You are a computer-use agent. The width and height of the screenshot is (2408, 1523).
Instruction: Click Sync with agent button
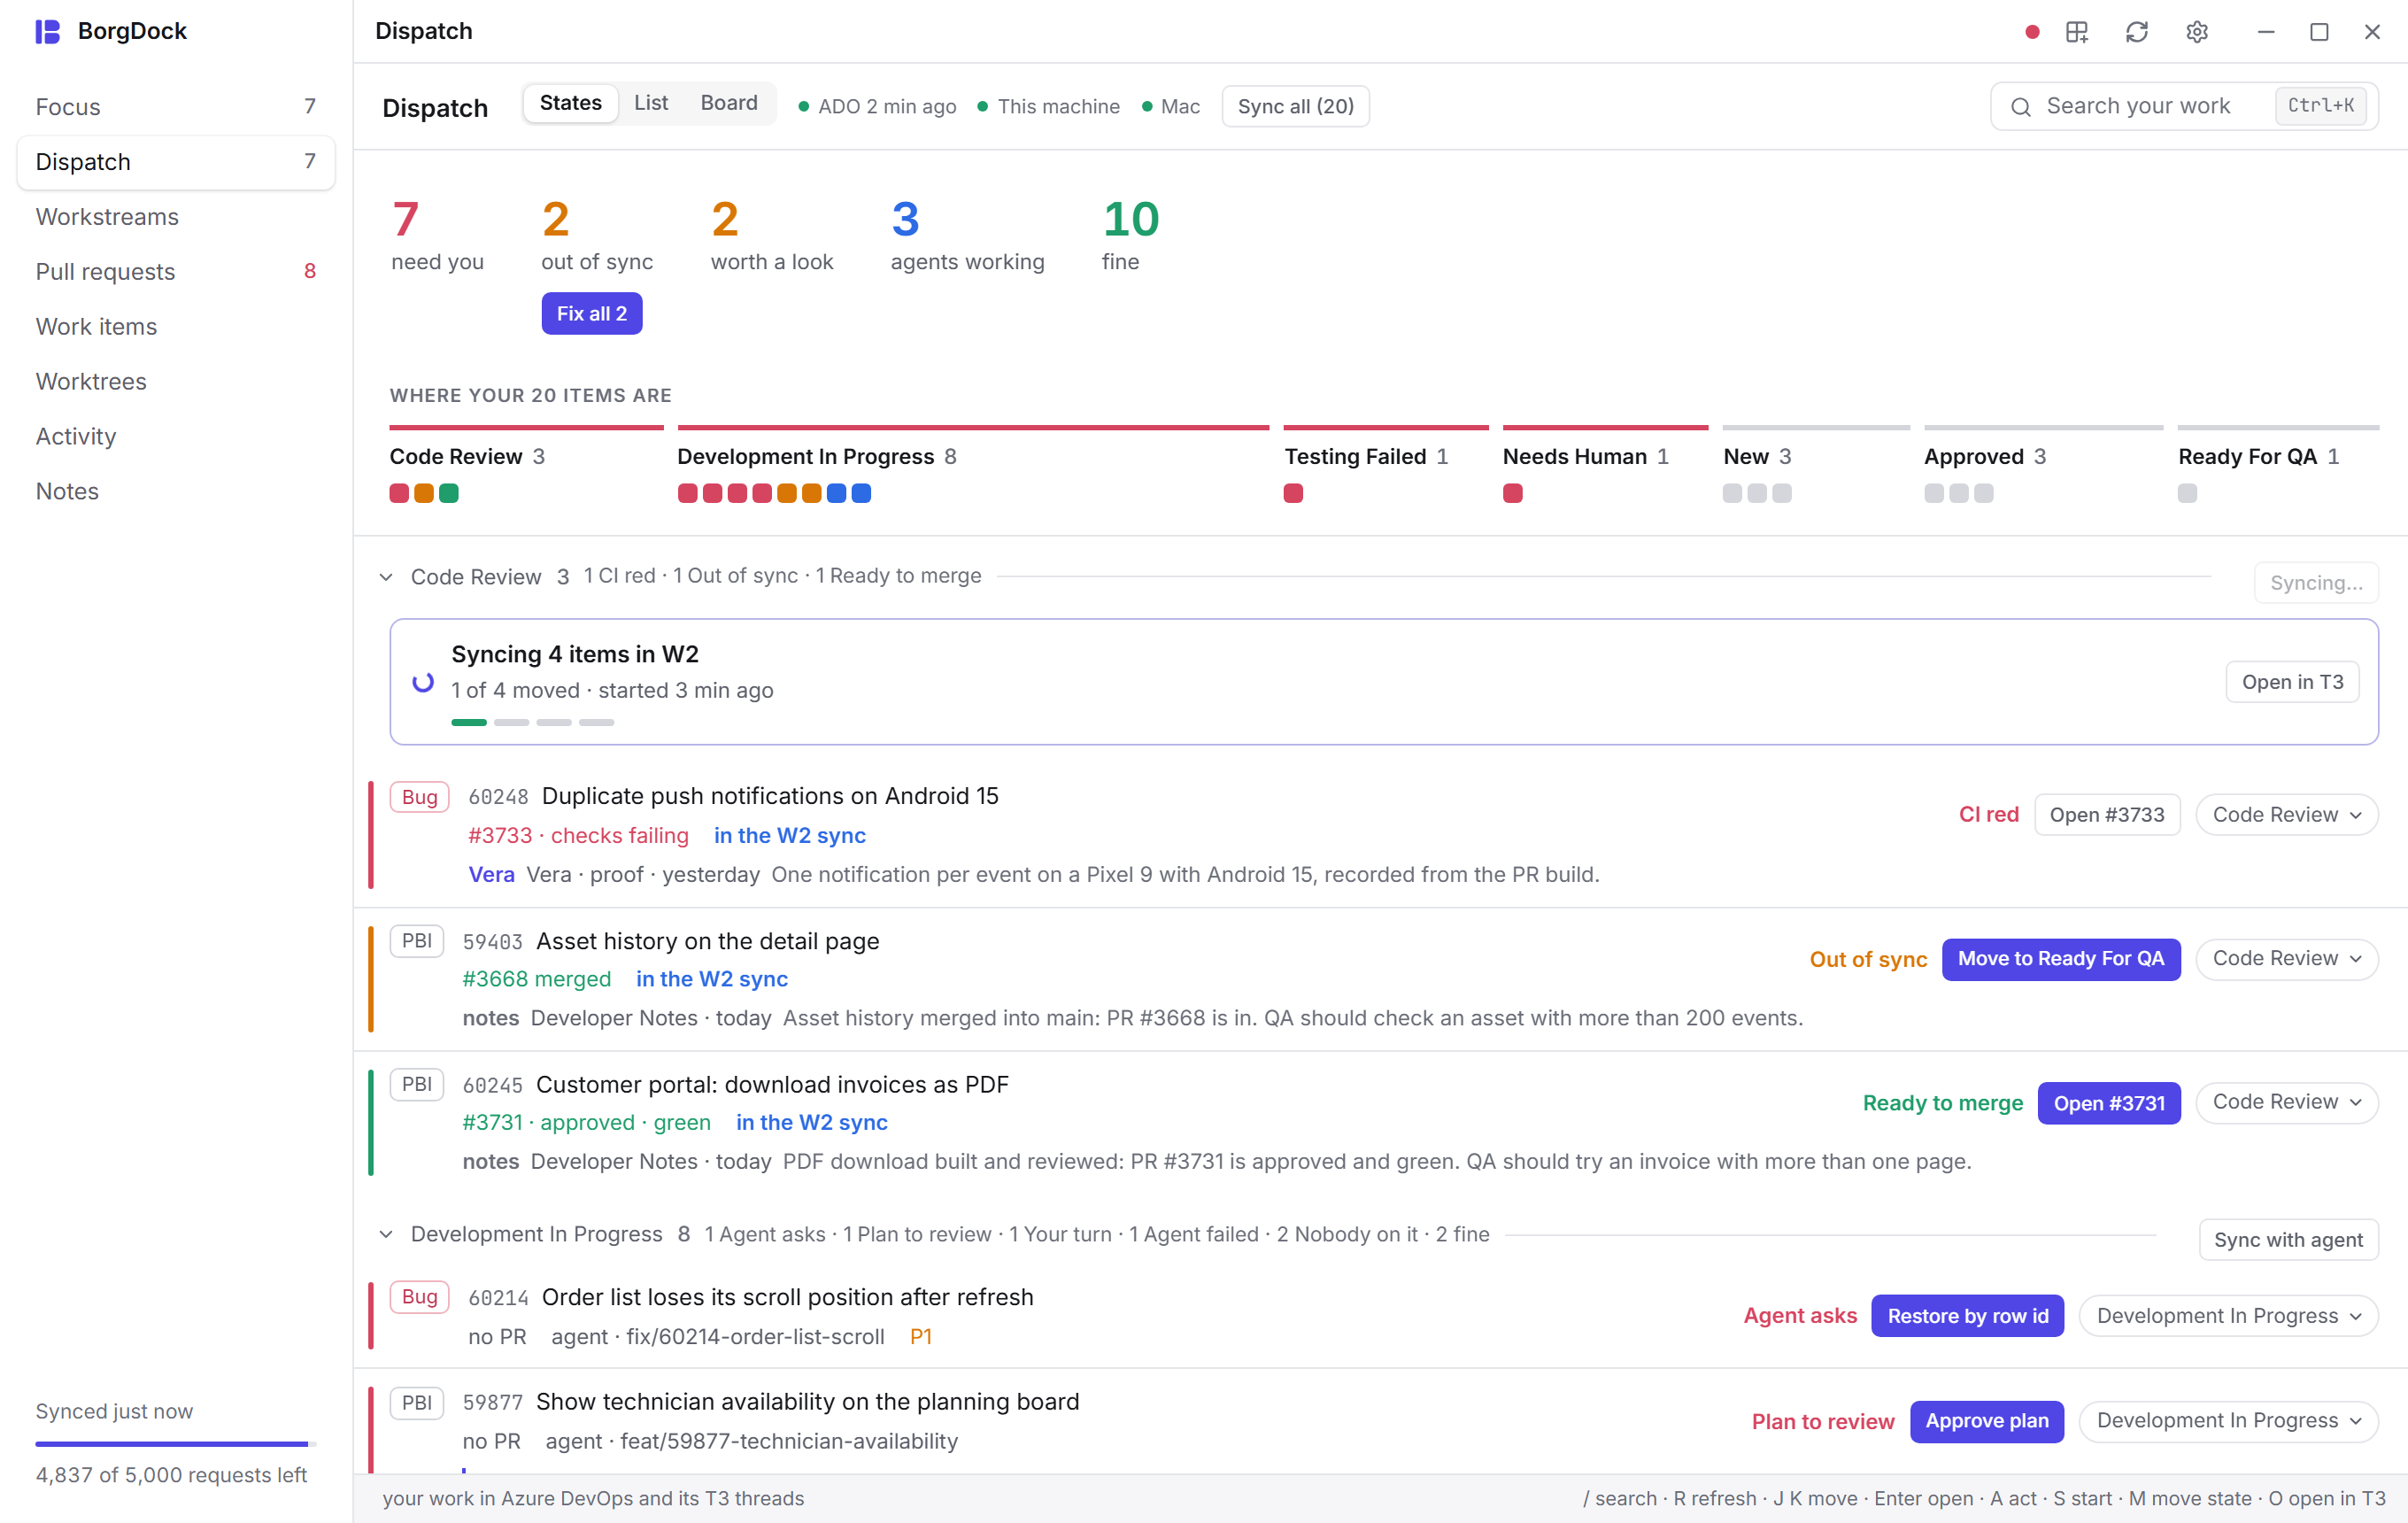[2288, 1240]
